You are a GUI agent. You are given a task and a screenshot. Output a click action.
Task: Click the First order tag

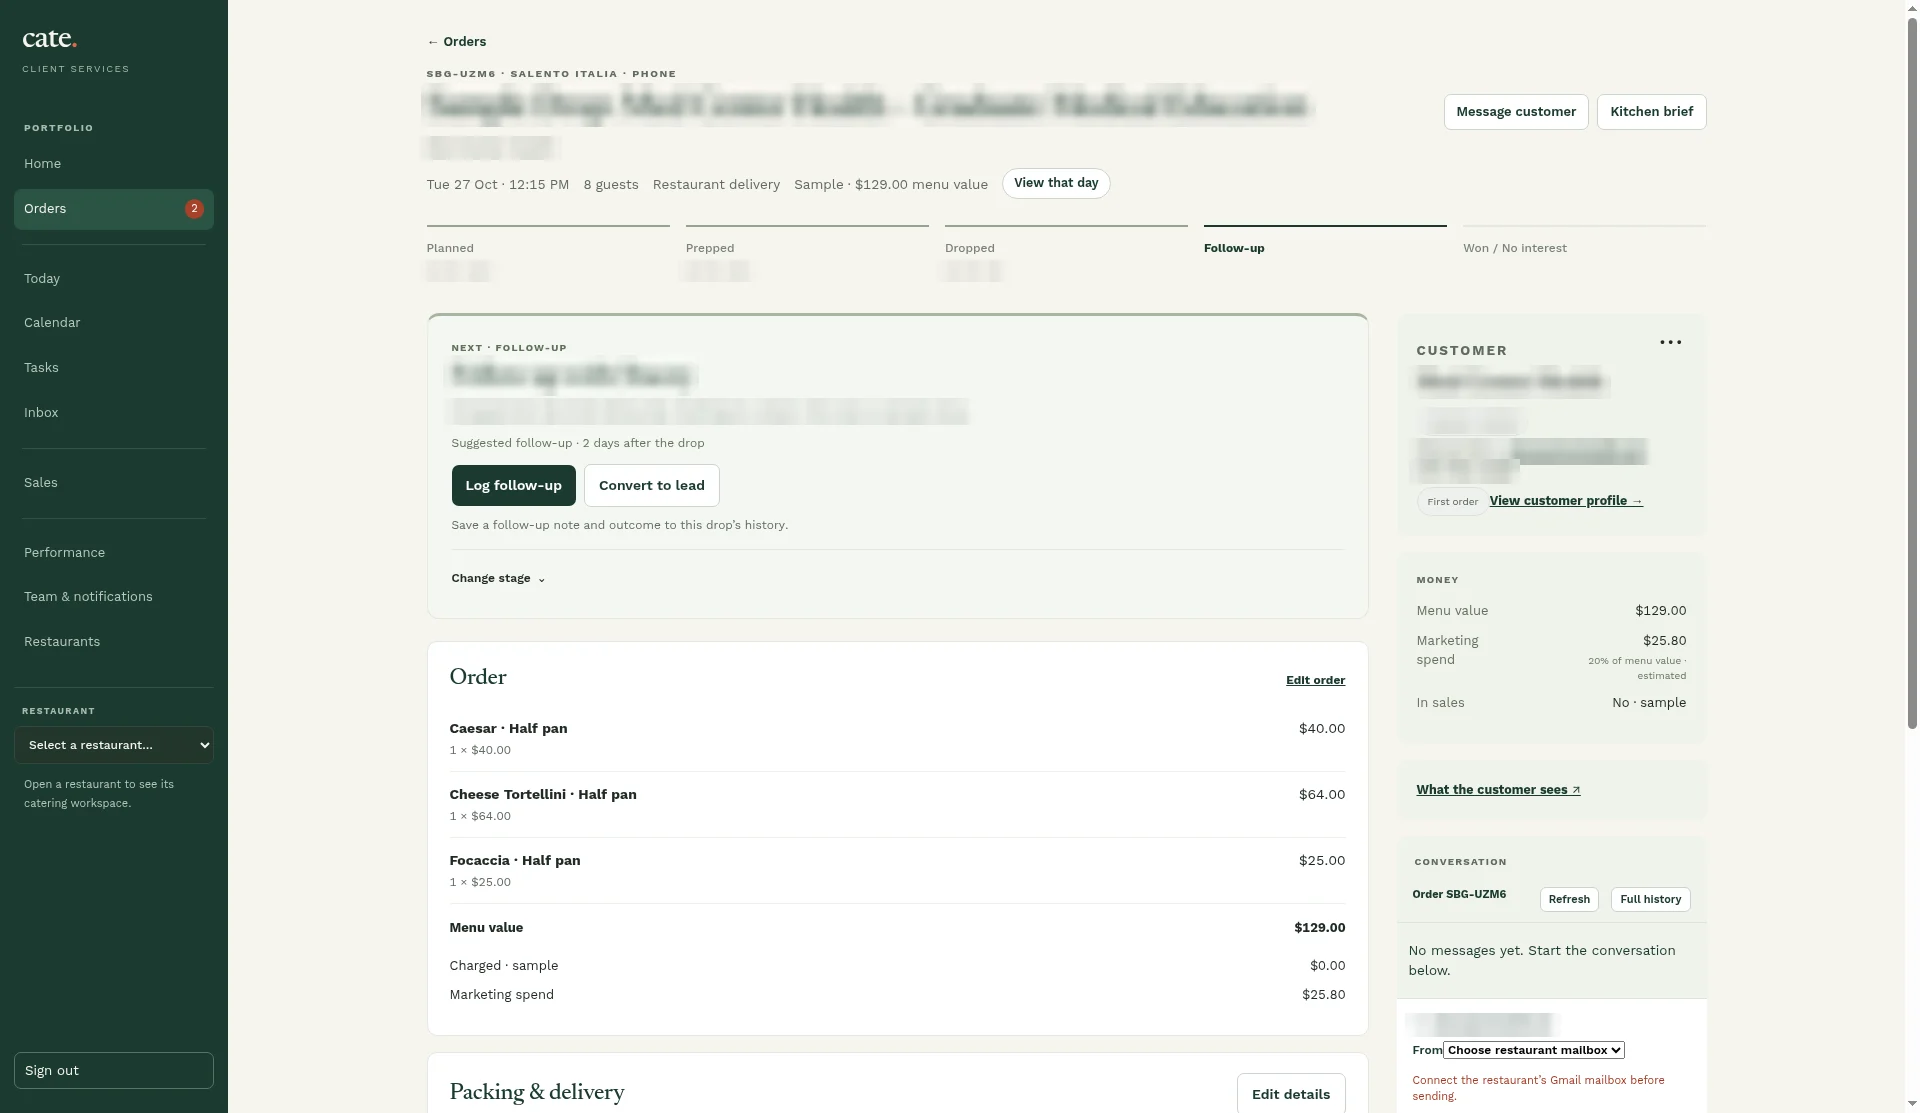[x=1452, y=502]
